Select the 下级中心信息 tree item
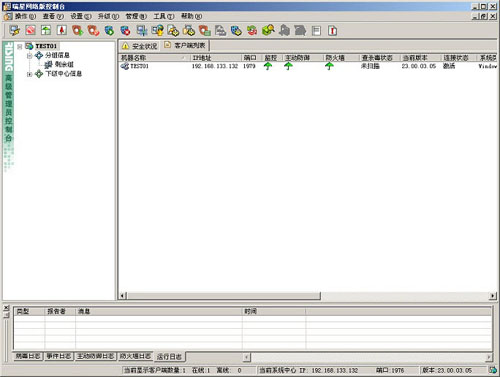500x377 pixels. point(63,74)
